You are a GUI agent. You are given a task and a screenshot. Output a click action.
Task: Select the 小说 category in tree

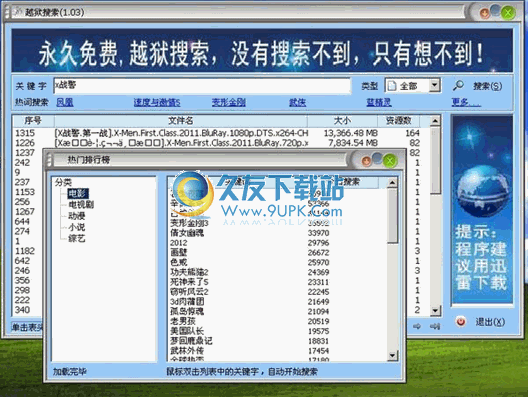pyautogui.click(x=77, y=227)
